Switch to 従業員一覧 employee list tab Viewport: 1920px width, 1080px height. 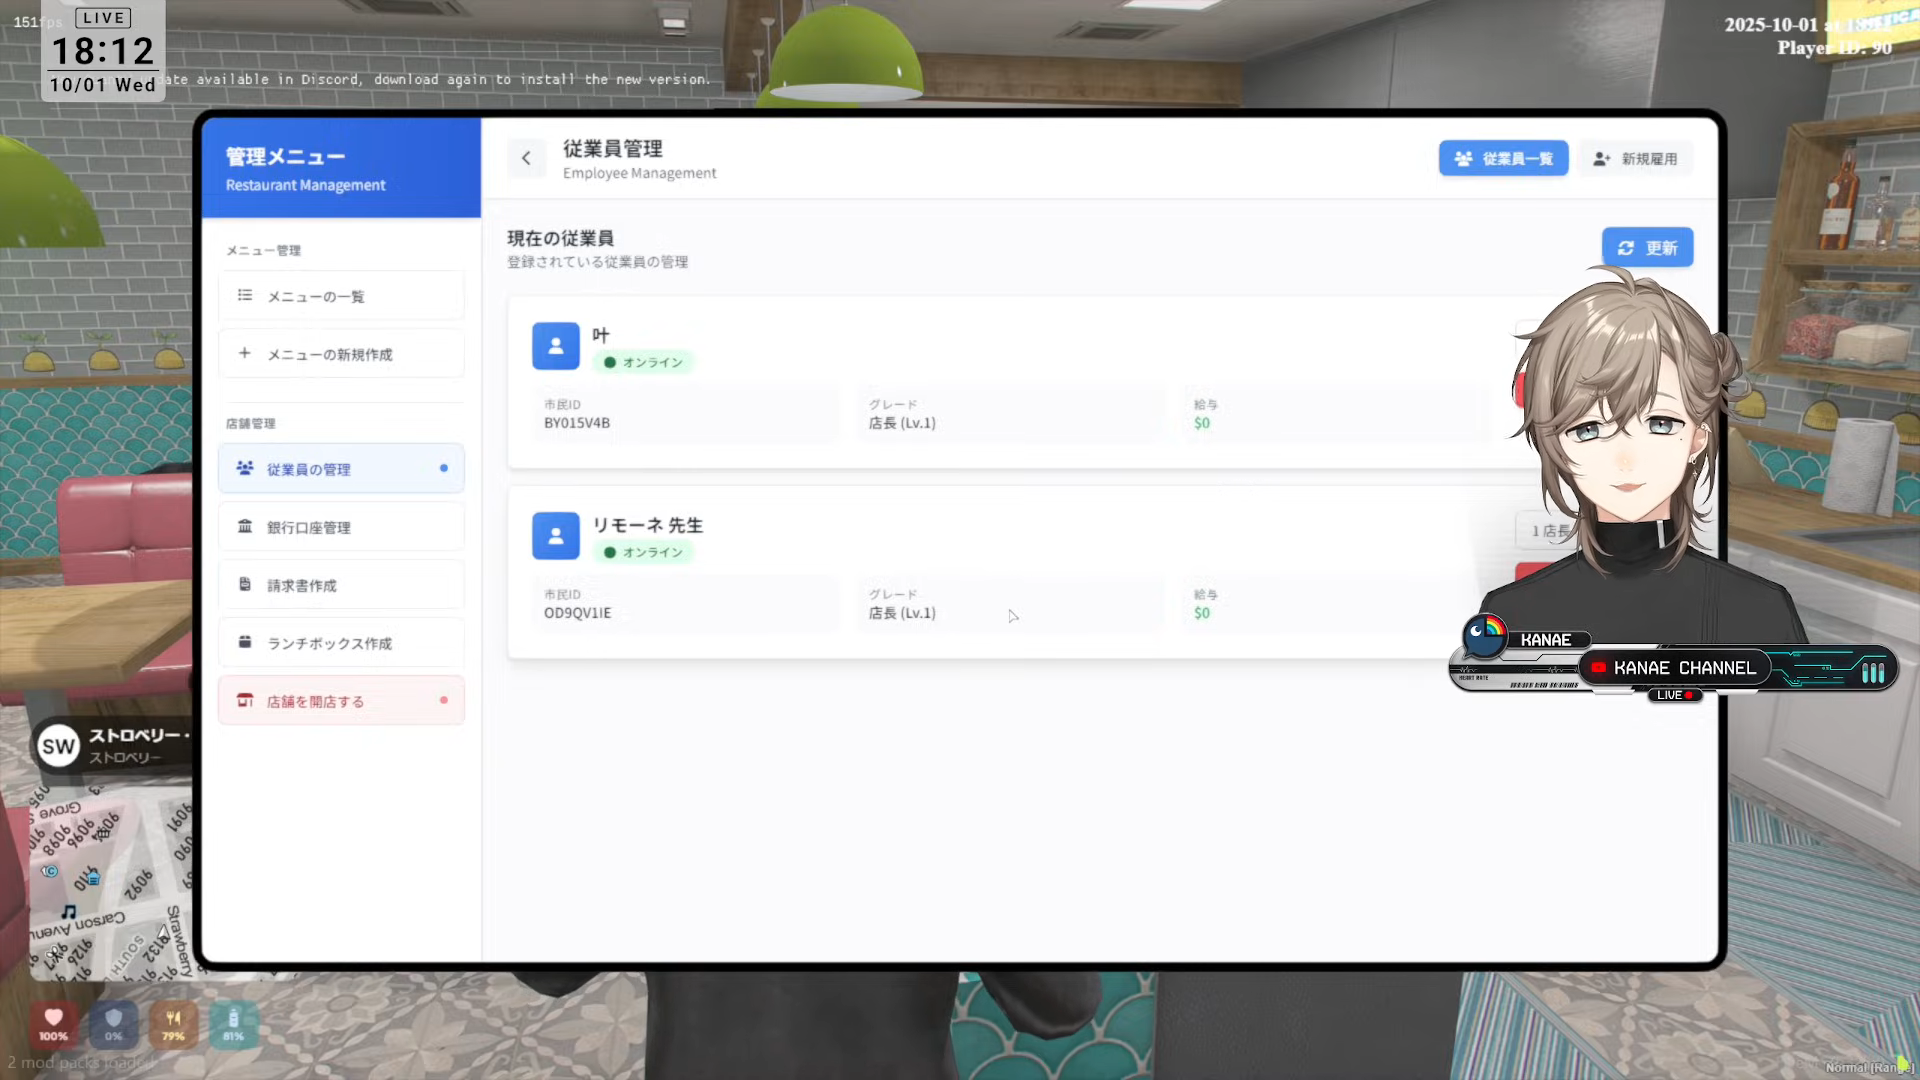[x=1503, y=158]
